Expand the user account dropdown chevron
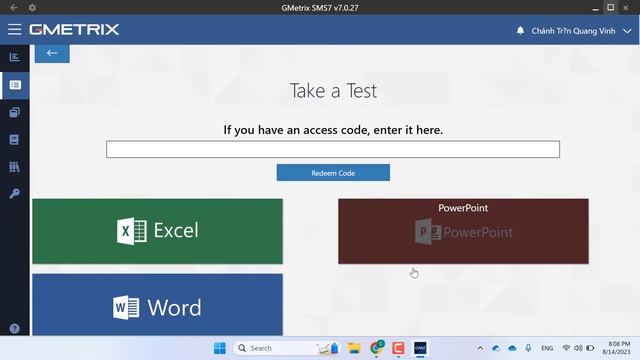 (x=627, y=31)
